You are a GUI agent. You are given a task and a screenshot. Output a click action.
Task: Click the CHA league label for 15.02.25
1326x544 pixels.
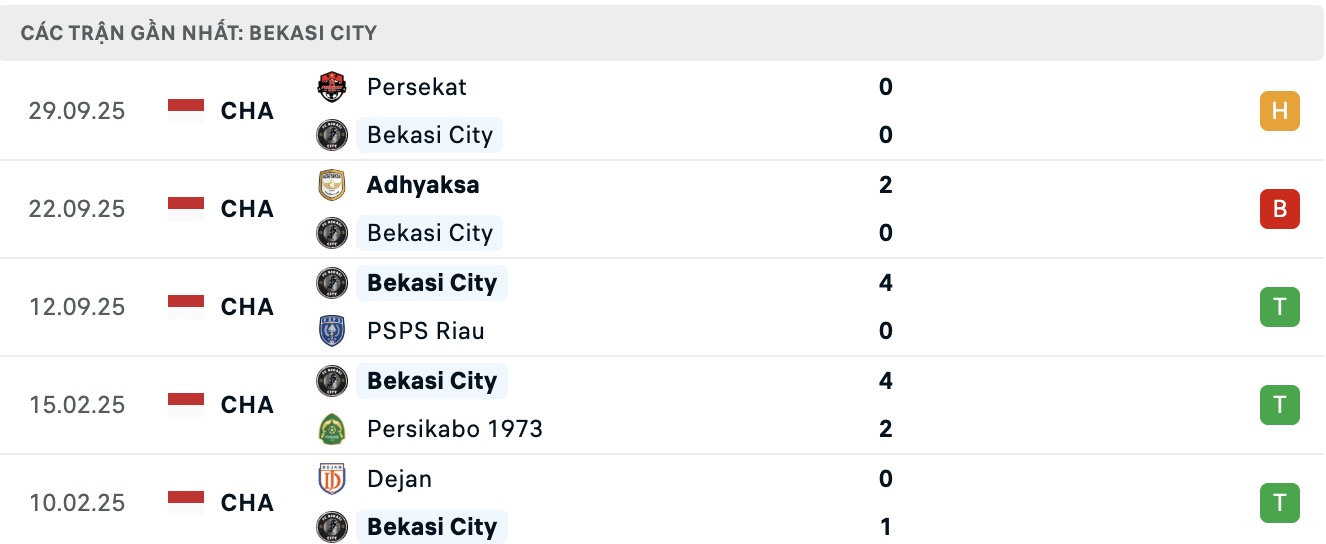point(247,405)
